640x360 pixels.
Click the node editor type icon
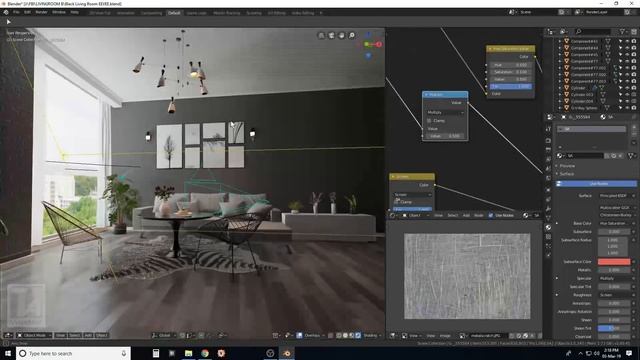pos(393,215)
